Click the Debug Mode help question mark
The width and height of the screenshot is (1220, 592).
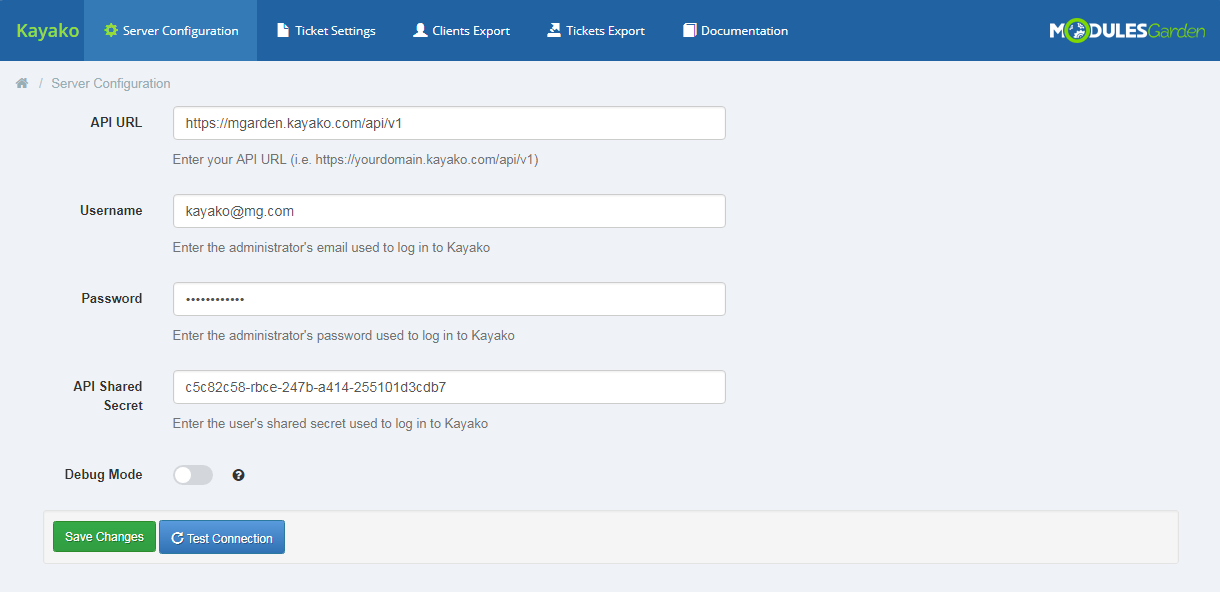pyautogui.click(x=238, y=475)
